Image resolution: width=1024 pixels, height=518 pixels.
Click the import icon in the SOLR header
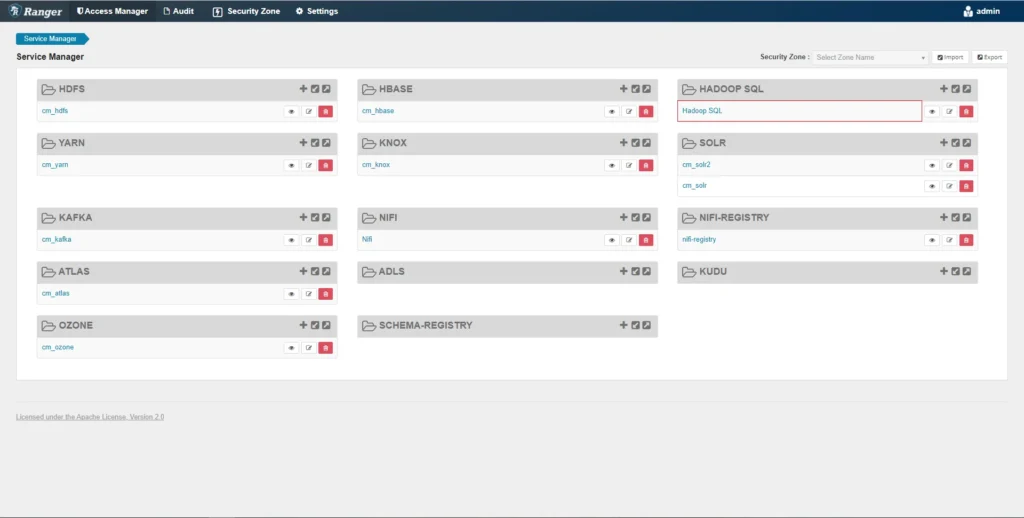tap(955, 142)
